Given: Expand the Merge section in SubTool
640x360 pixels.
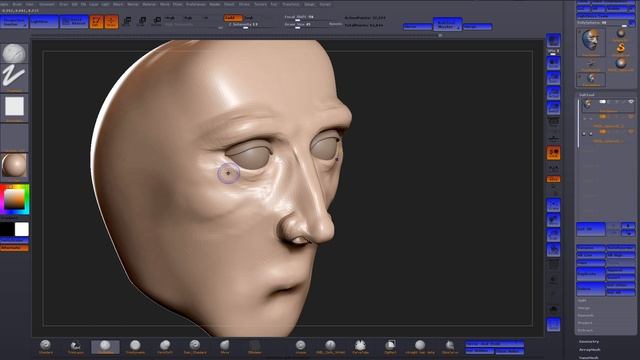Looking at the screenshot, I should (x=584, y=308).
